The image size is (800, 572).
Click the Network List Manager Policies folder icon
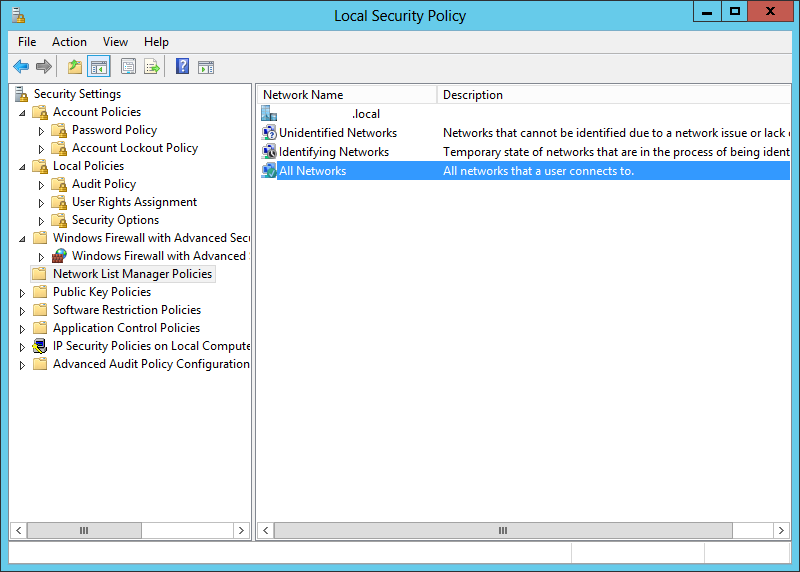40,274
